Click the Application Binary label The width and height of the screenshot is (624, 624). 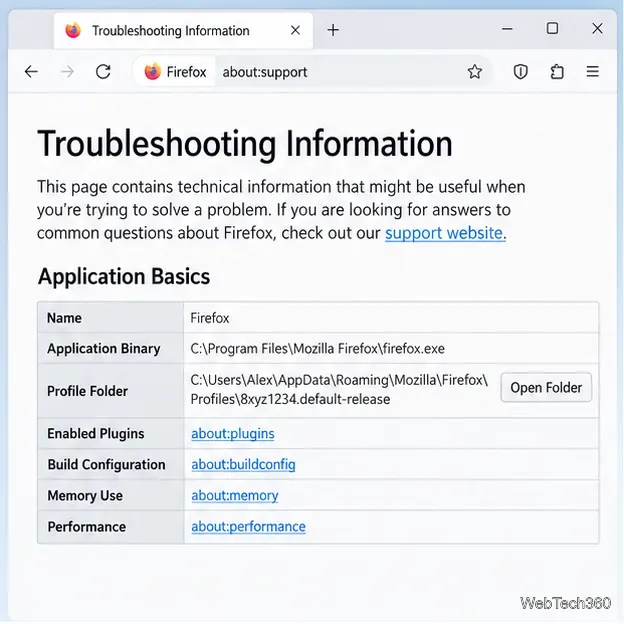[x=104, y=349]
